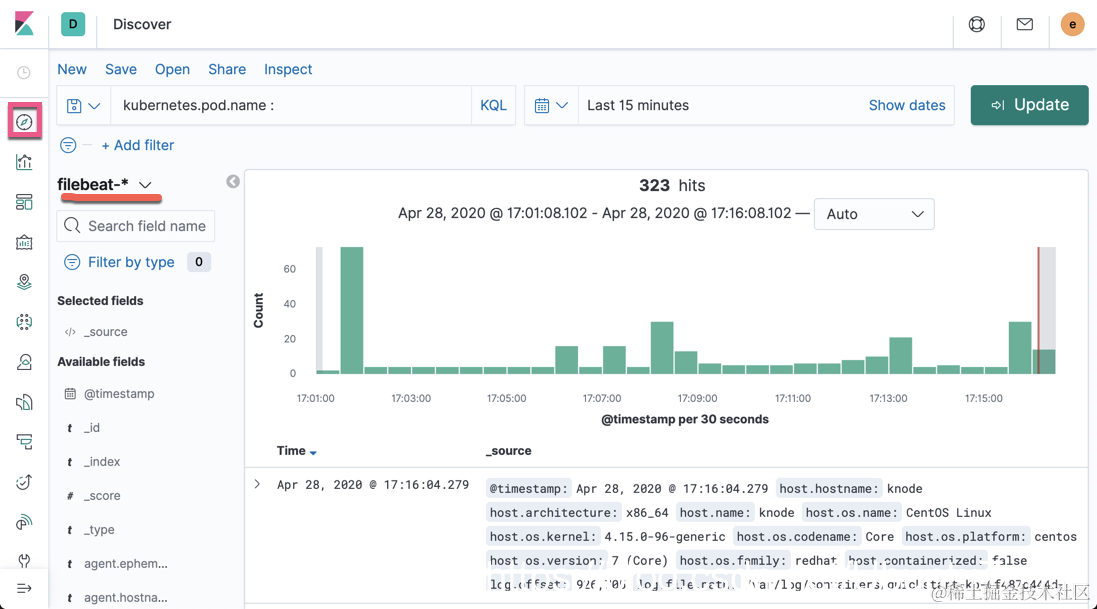1097x609 pixels.
Task: Click New in the top menu
Action: pyautogui.click(x=72, y=69)
